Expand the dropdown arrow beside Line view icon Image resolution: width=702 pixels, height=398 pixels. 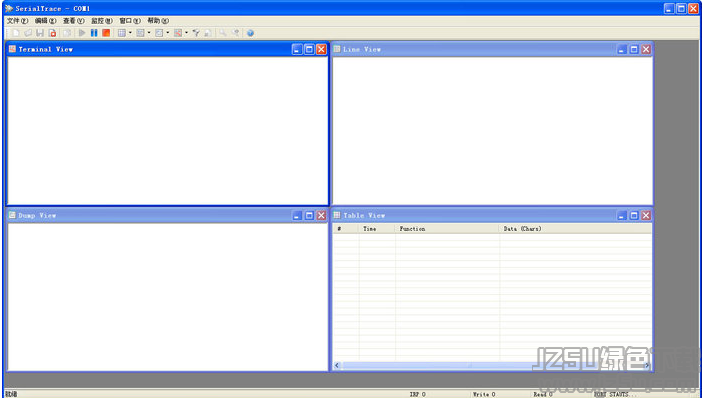click(x=149, y=33)
